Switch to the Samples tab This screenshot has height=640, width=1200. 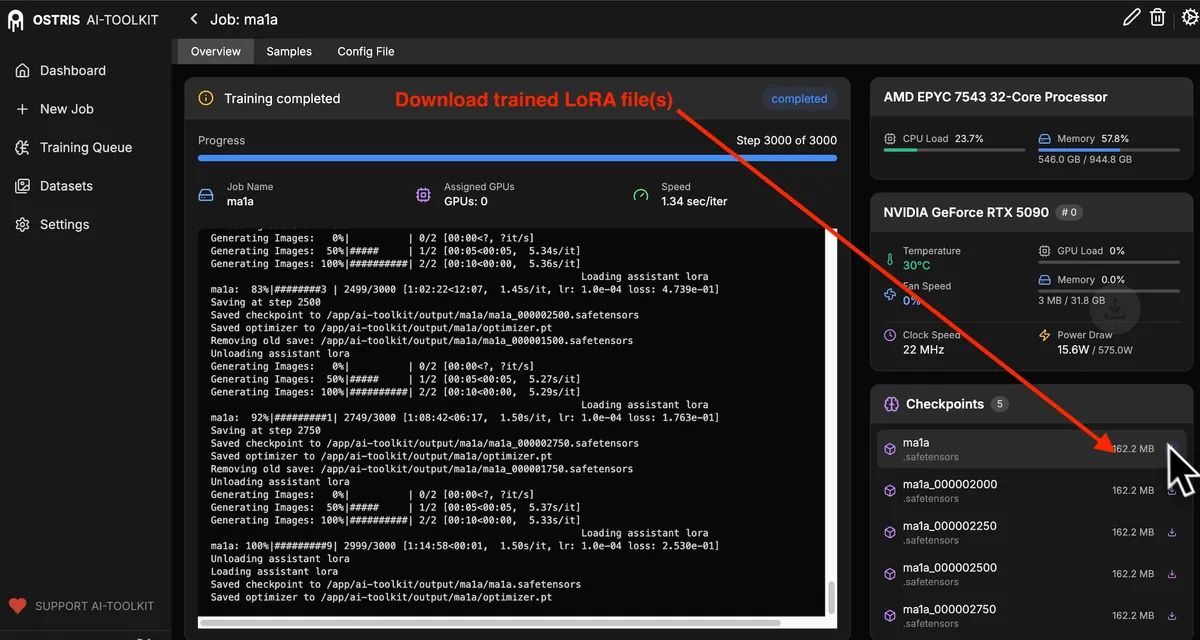point(289,51)
